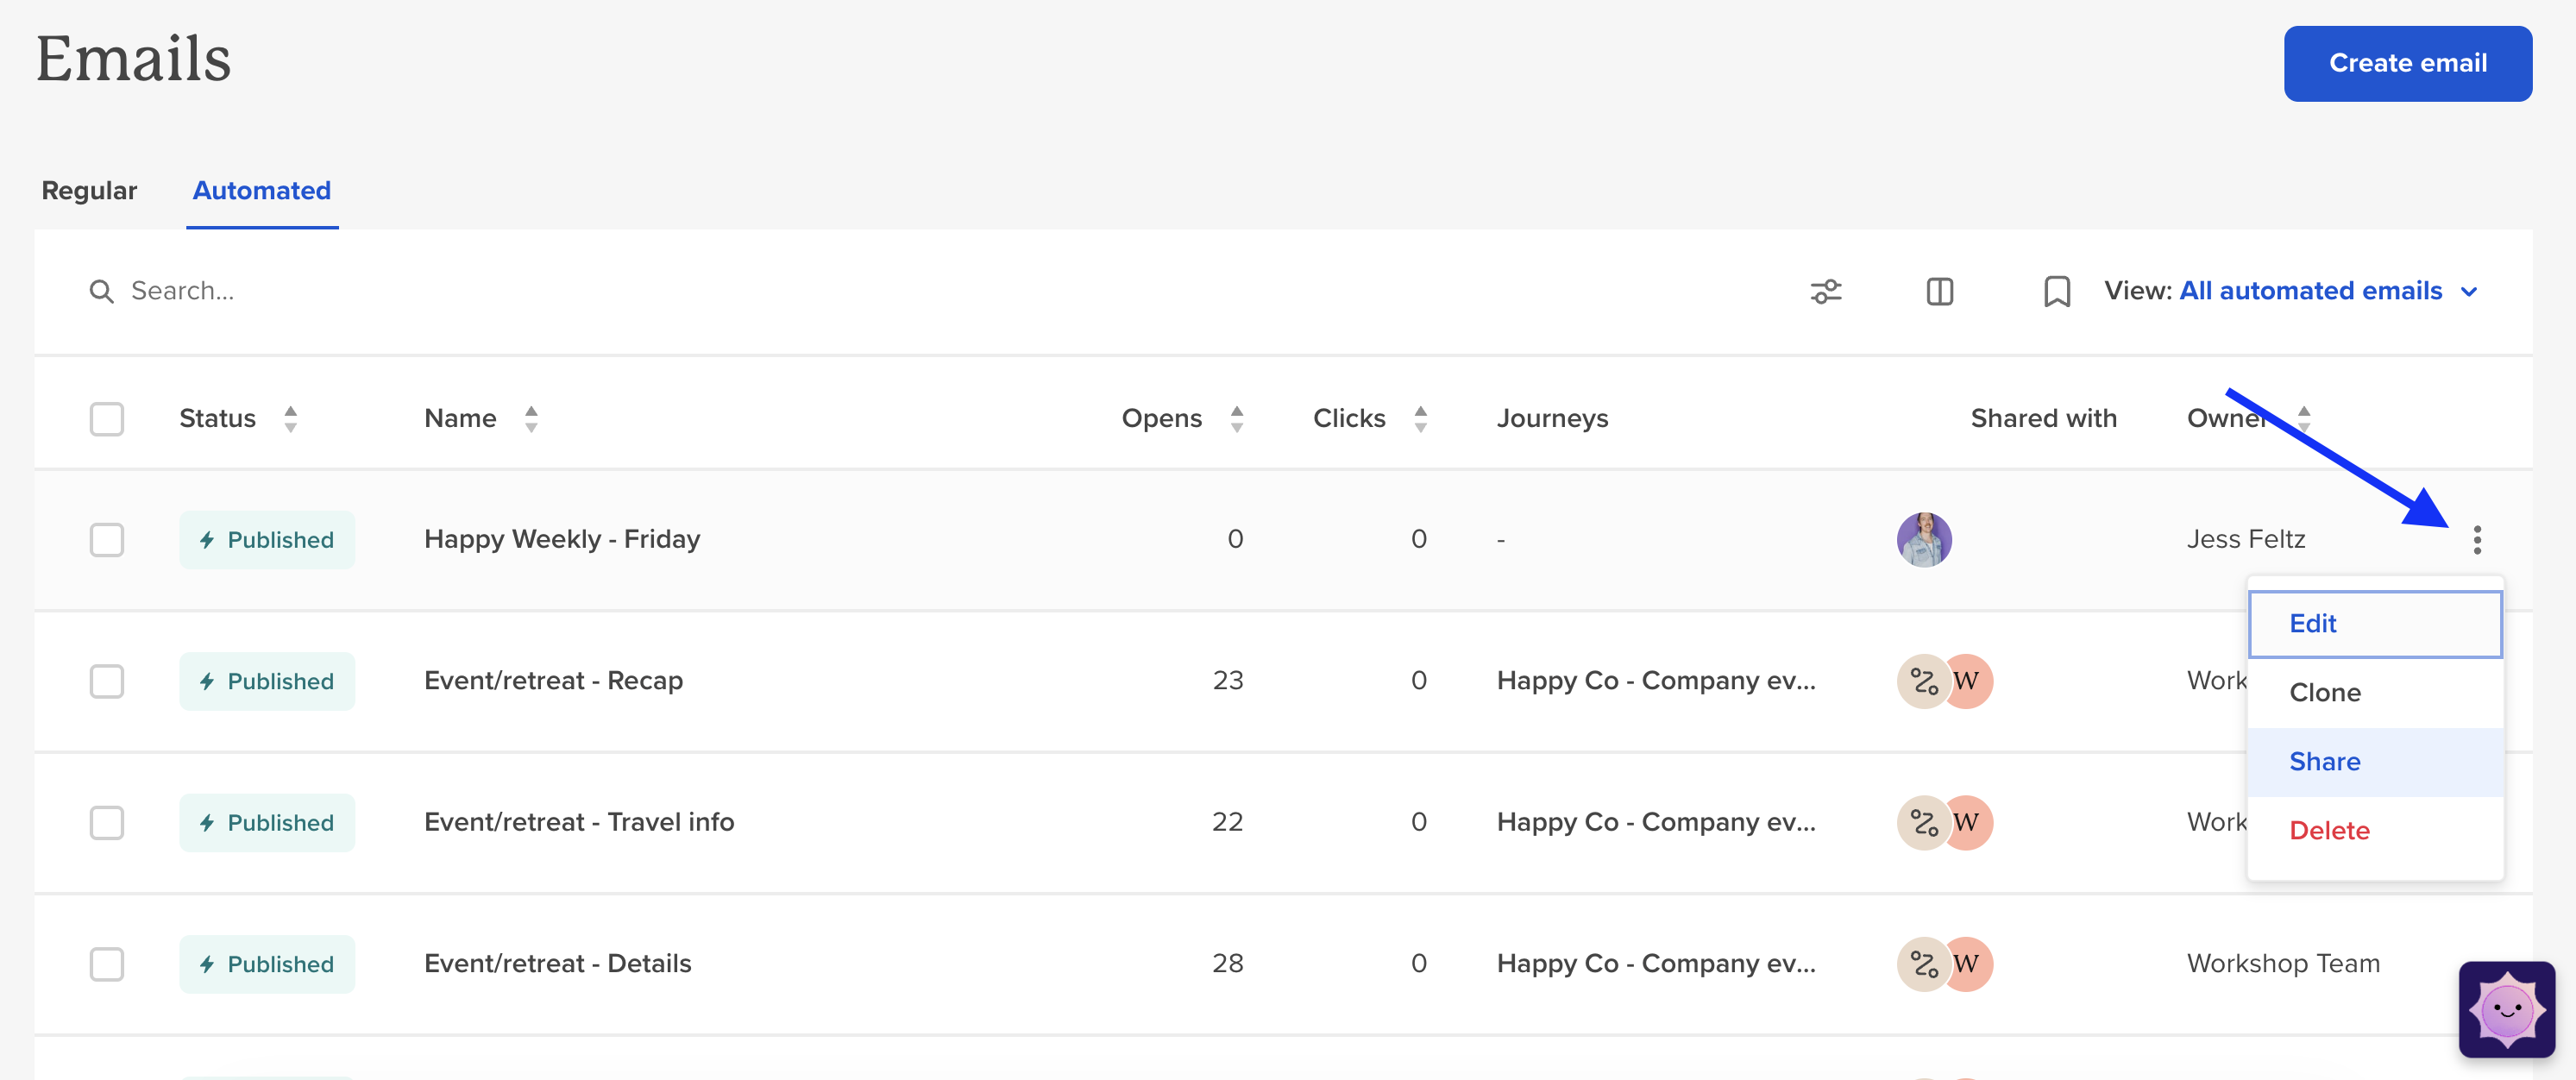Screen dimensions: 2576x1080
Task: Click the W avatar for Event/retreat - Travel info
Action: point(1967,823)
